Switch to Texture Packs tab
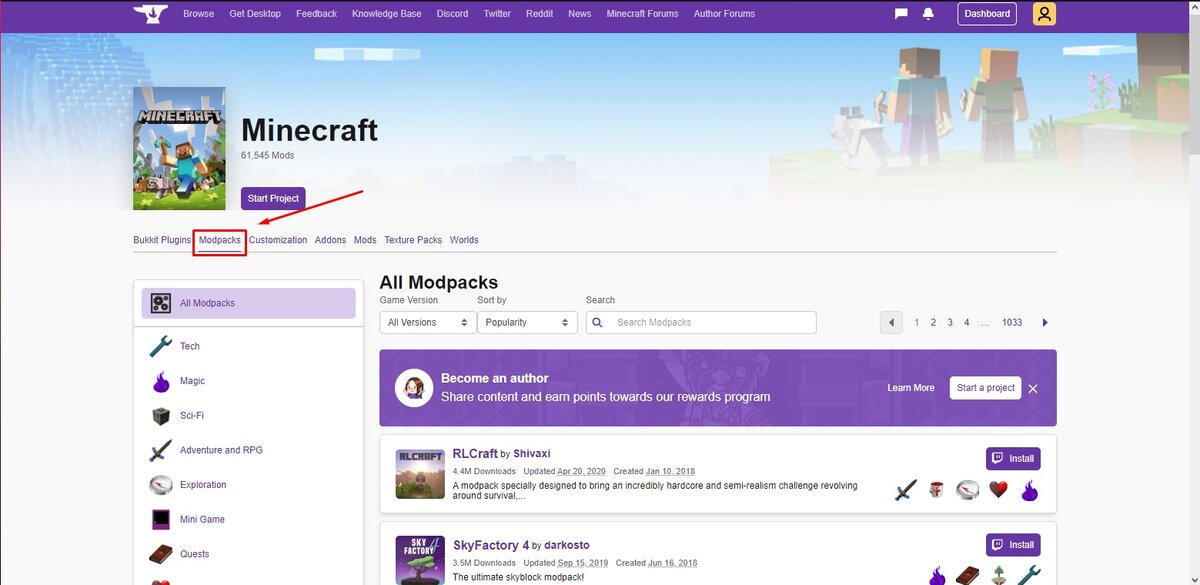Screen dimensions: 1200x585 [413, 240]
